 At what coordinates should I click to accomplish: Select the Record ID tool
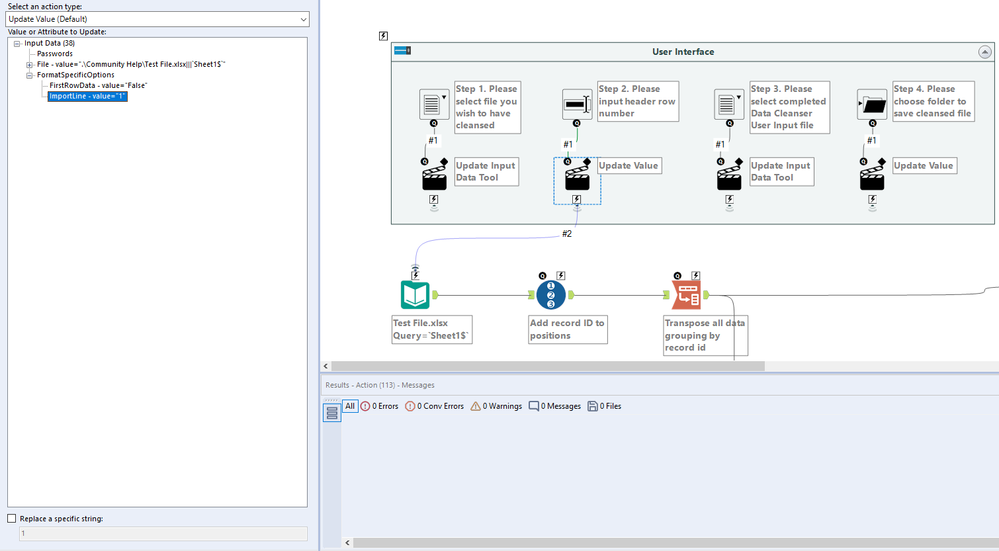[551, 295]
